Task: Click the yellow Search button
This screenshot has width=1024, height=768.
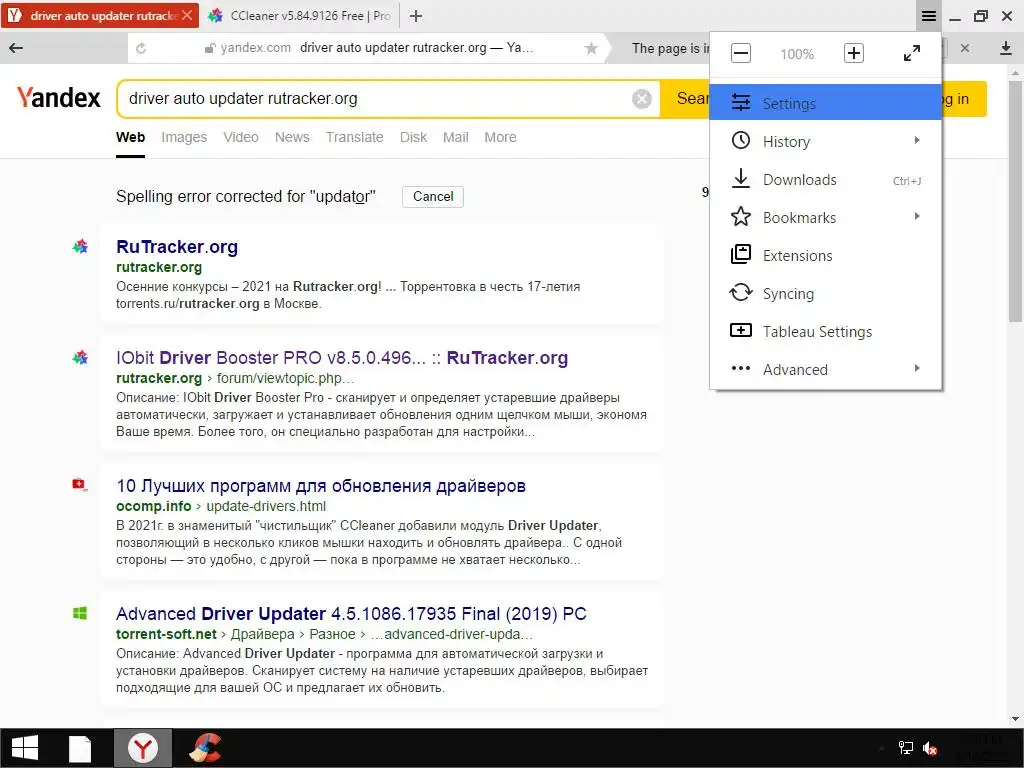Action: click(x=686, y=99)
